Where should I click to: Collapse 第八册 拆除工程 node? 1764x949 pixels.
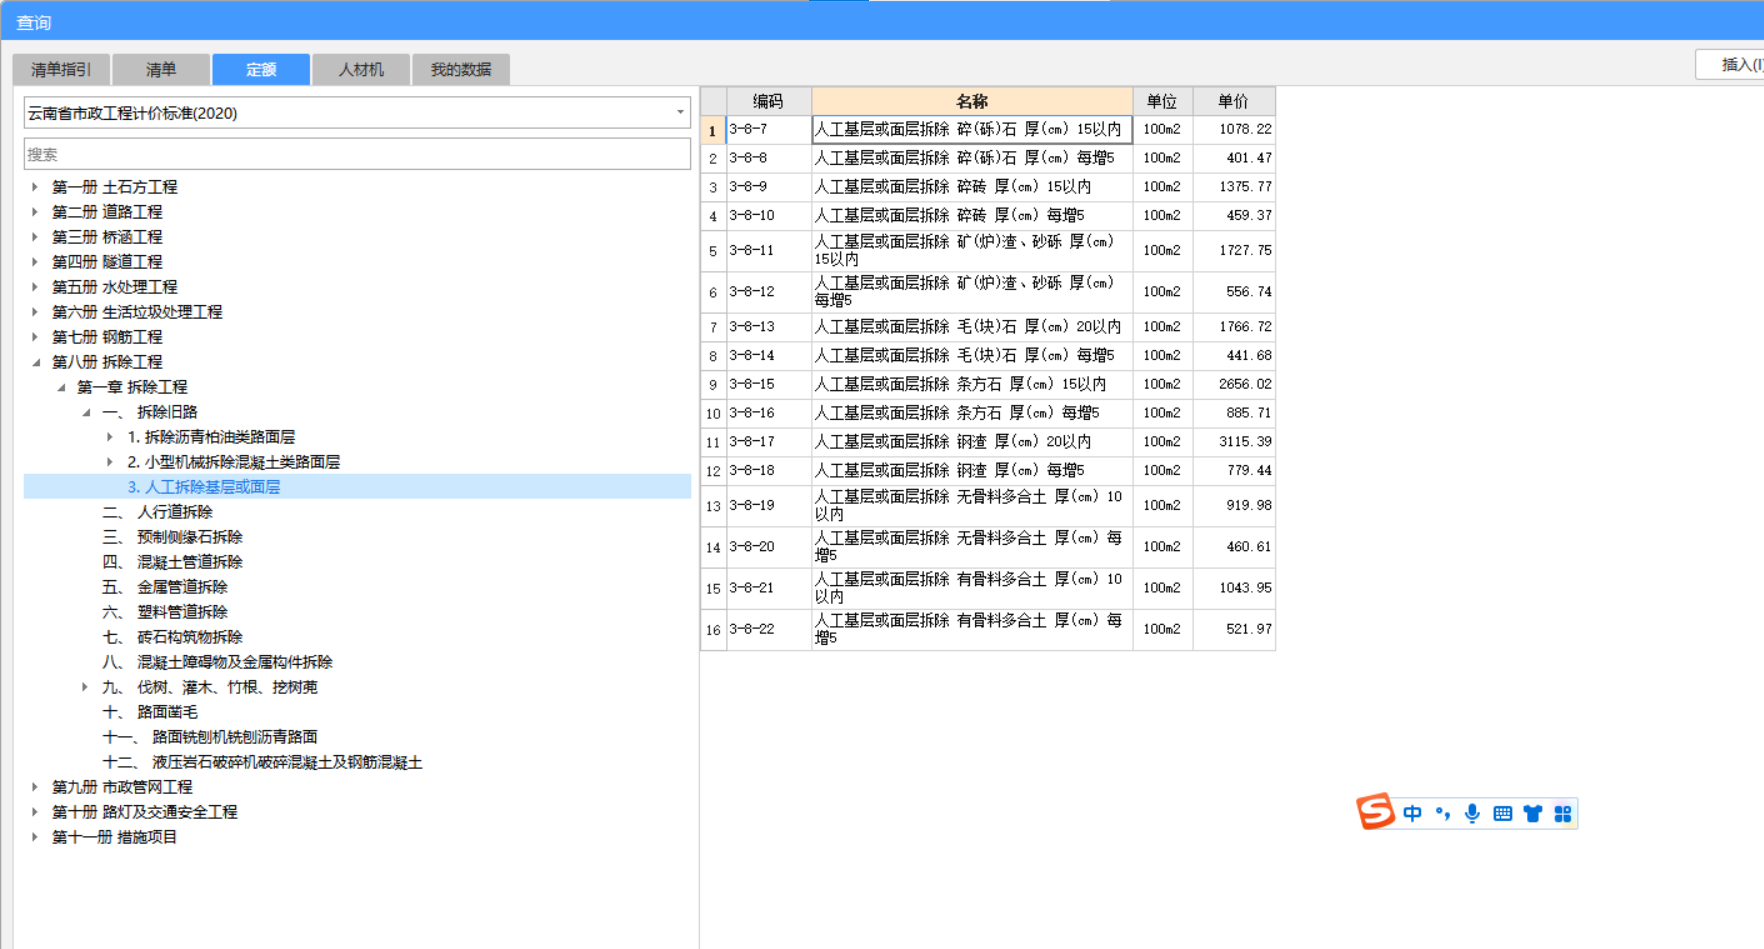pos(35,362)
